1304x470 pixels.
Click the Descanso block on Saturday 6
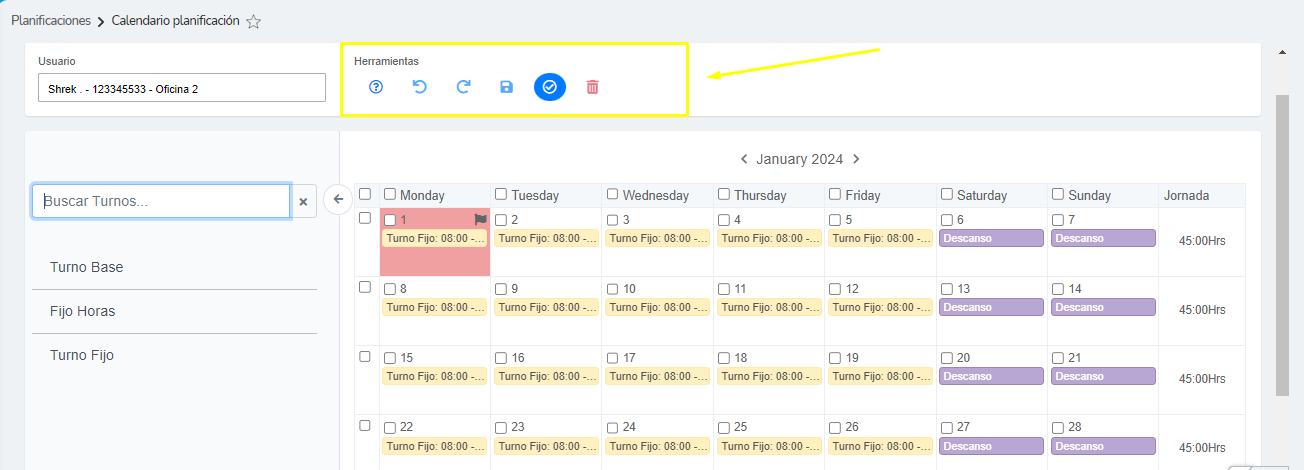tap(991, 238)
